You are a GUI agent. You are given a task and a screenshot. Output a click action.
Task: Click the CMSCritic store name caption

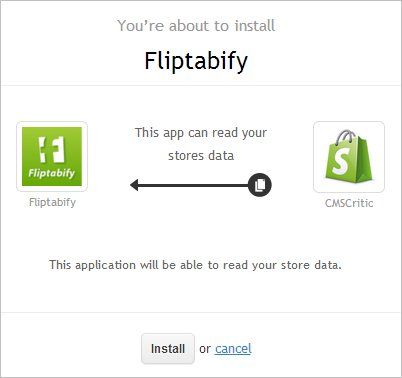coord(349,203)
